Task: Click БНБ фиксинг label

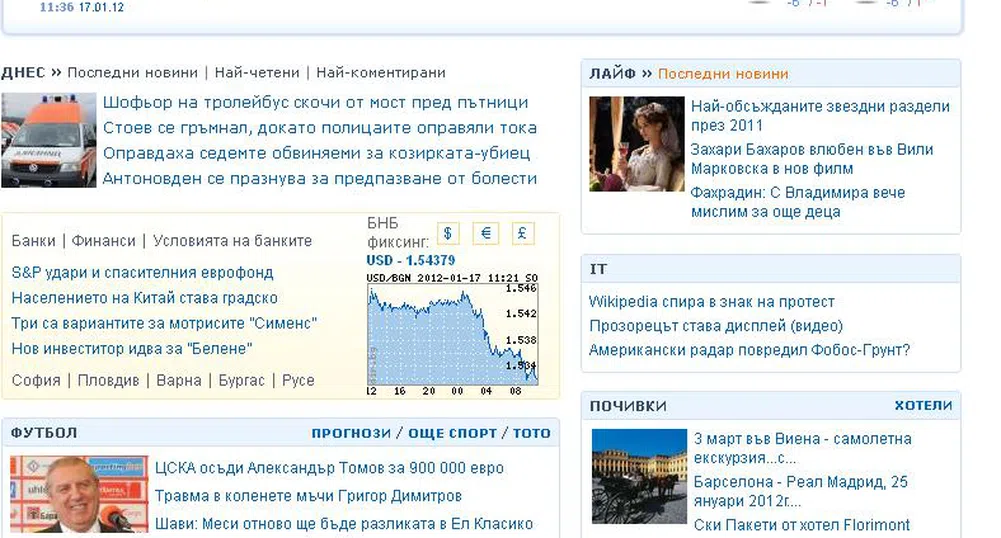Action: 398,233
